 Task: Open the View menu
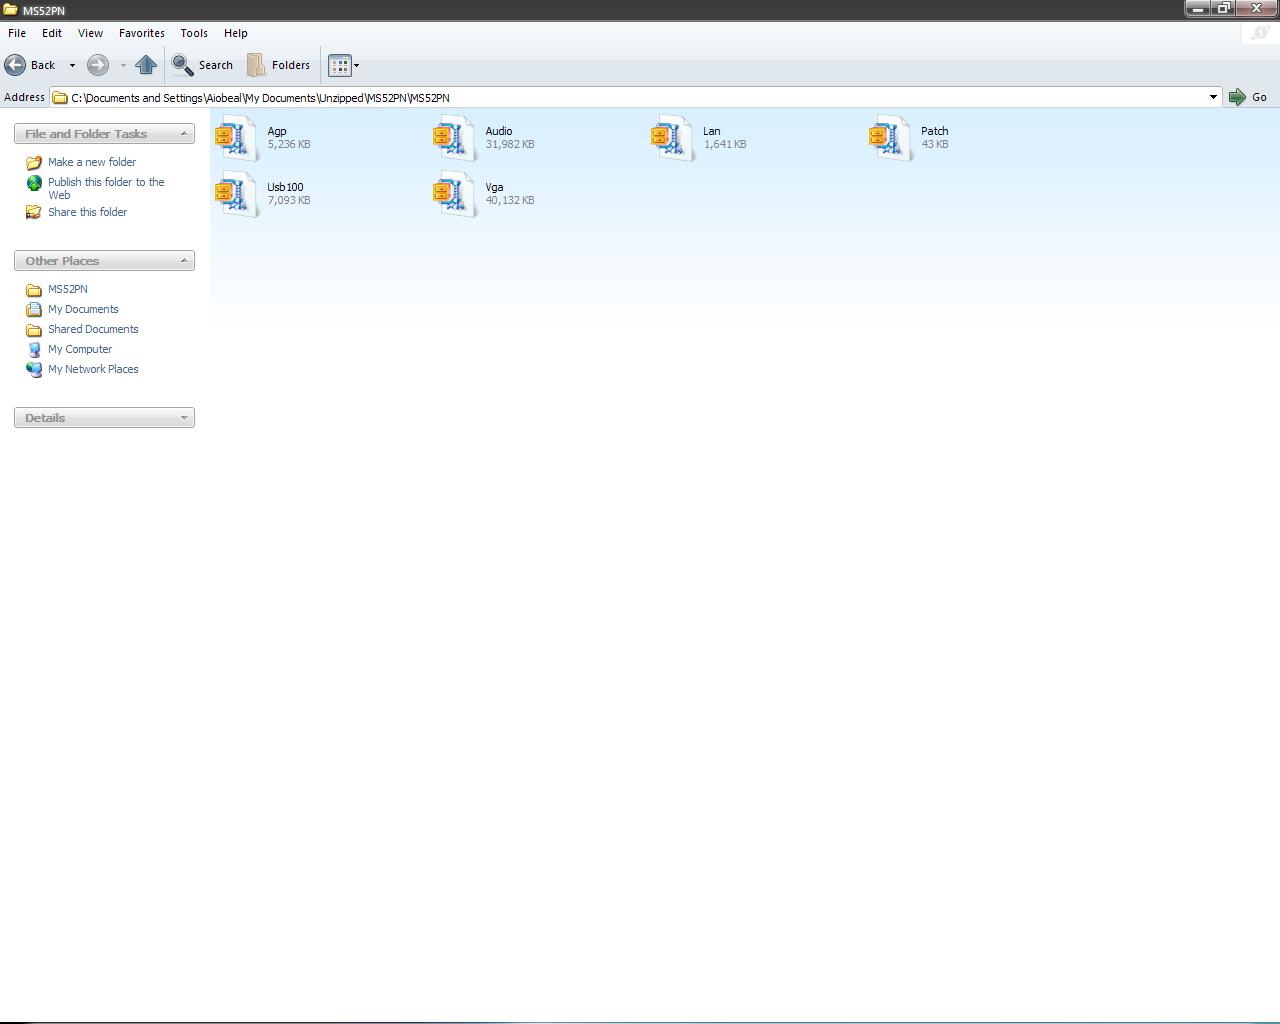90,33
